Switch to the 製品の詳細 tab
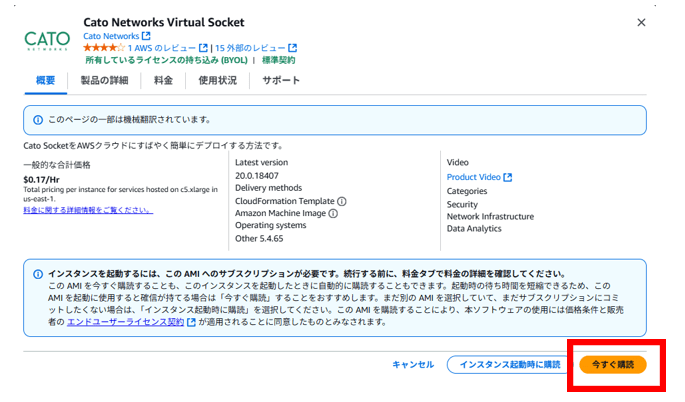The image size is (685, 402). point(104,80)
